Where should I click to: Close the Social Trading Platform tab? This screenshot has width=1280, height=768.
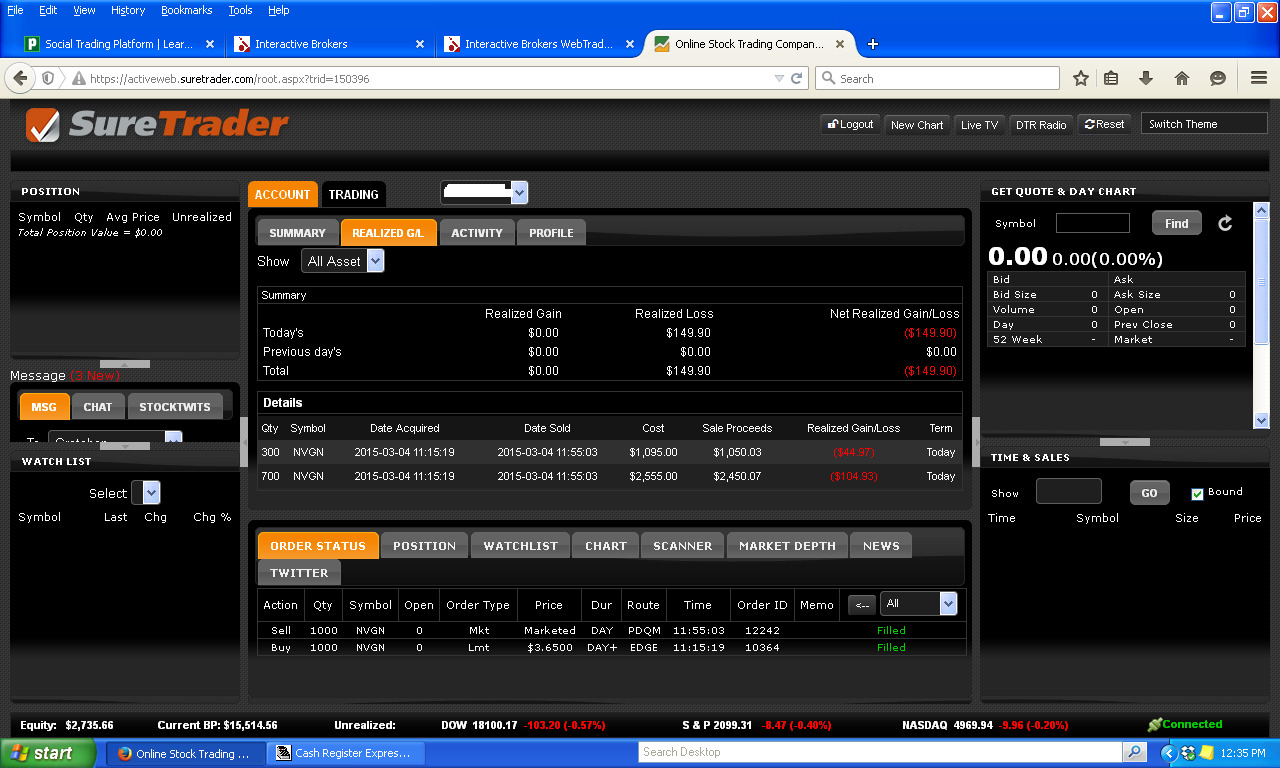click(x=210, y=44)
